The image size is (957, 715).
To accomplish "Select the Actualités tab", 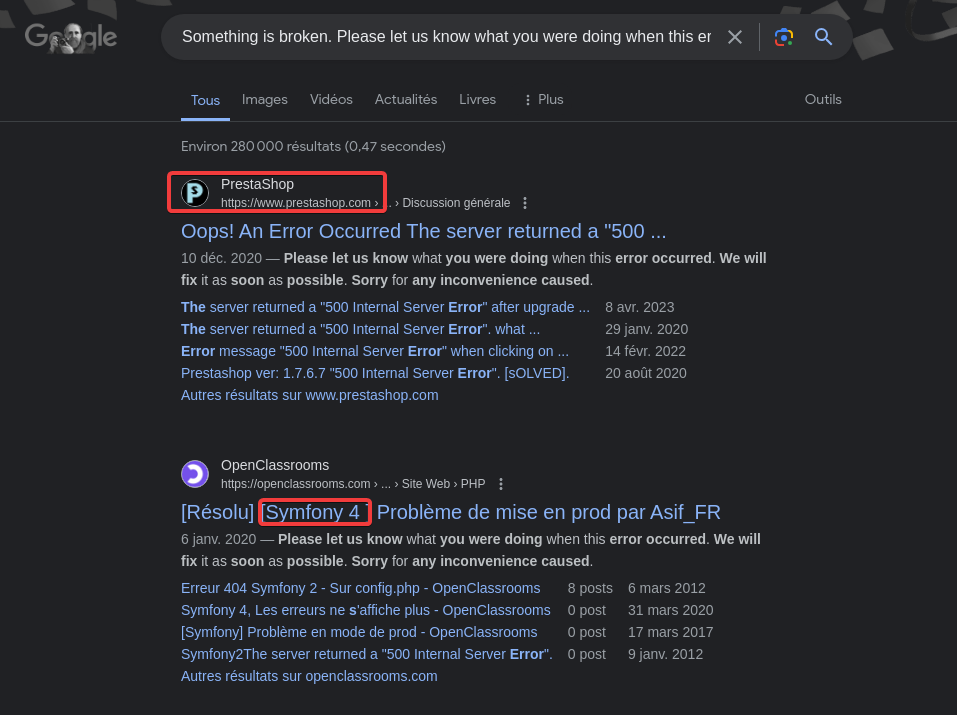I will pyautogui.click(x=406, y=100).
